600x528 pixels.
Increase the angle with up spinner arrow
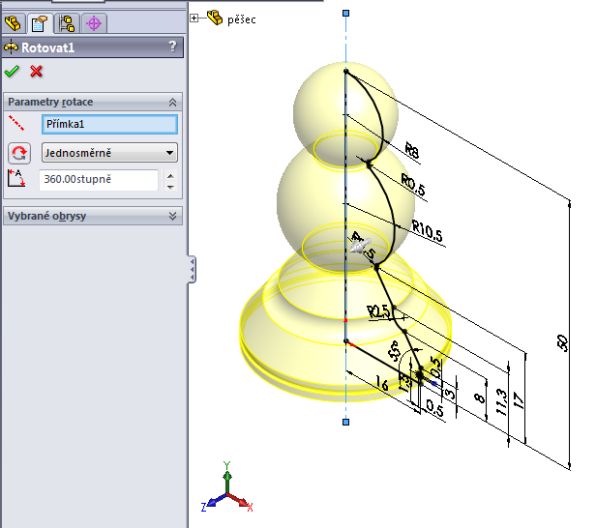169,176
